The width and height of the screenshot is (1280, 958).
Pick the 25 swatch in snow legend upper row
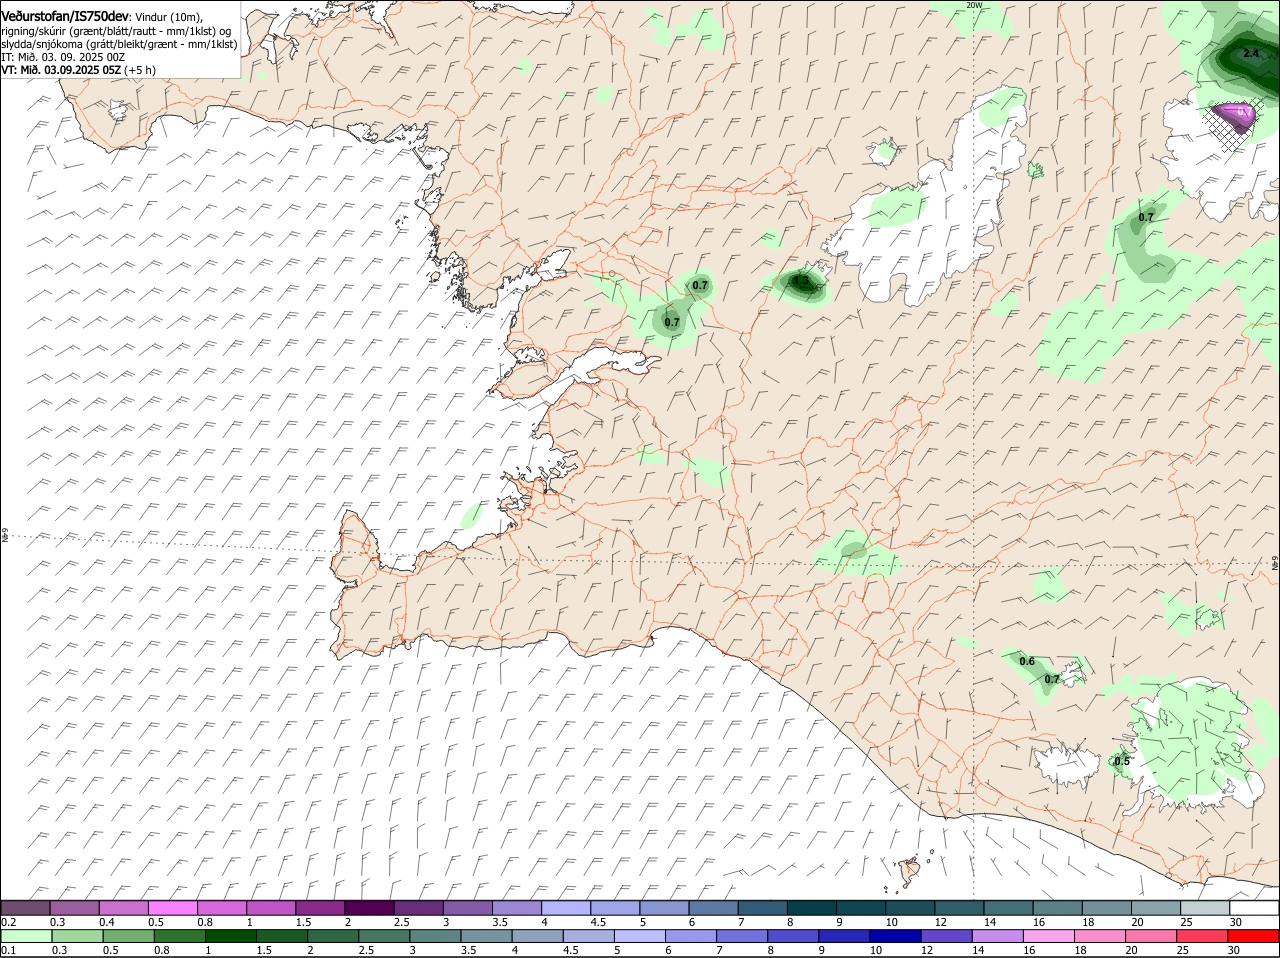[1205, 907]
